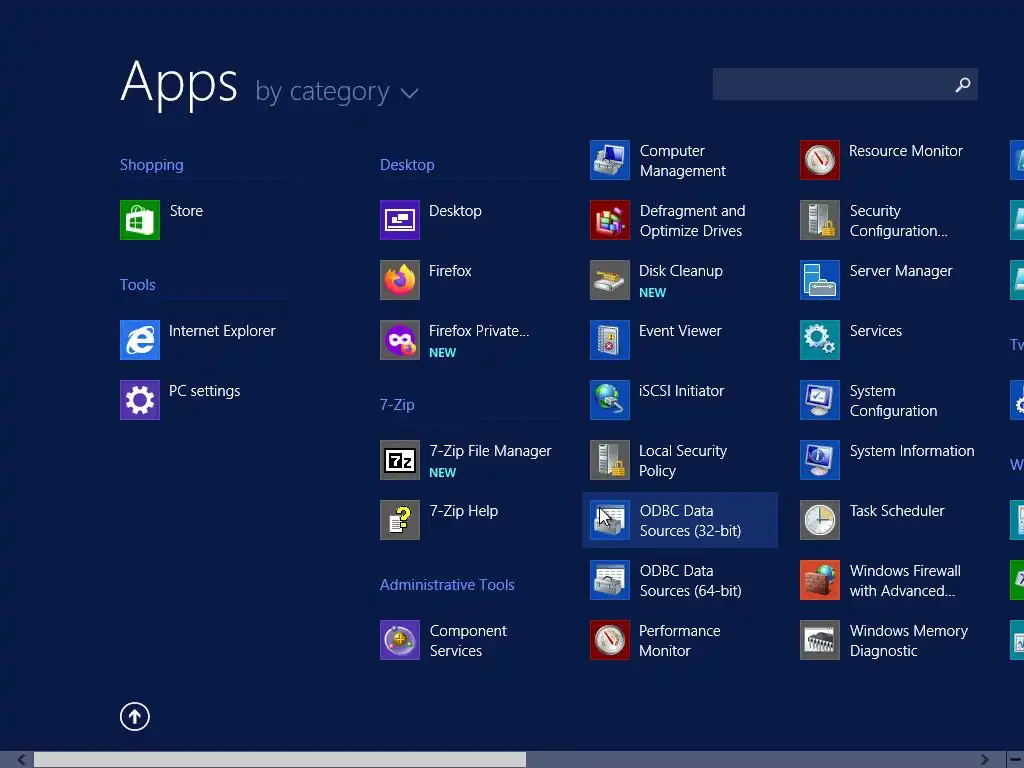Open Defragment and Optimize Drives icon
This screenshot has height=768, width=1024.
tap(610, 220)
